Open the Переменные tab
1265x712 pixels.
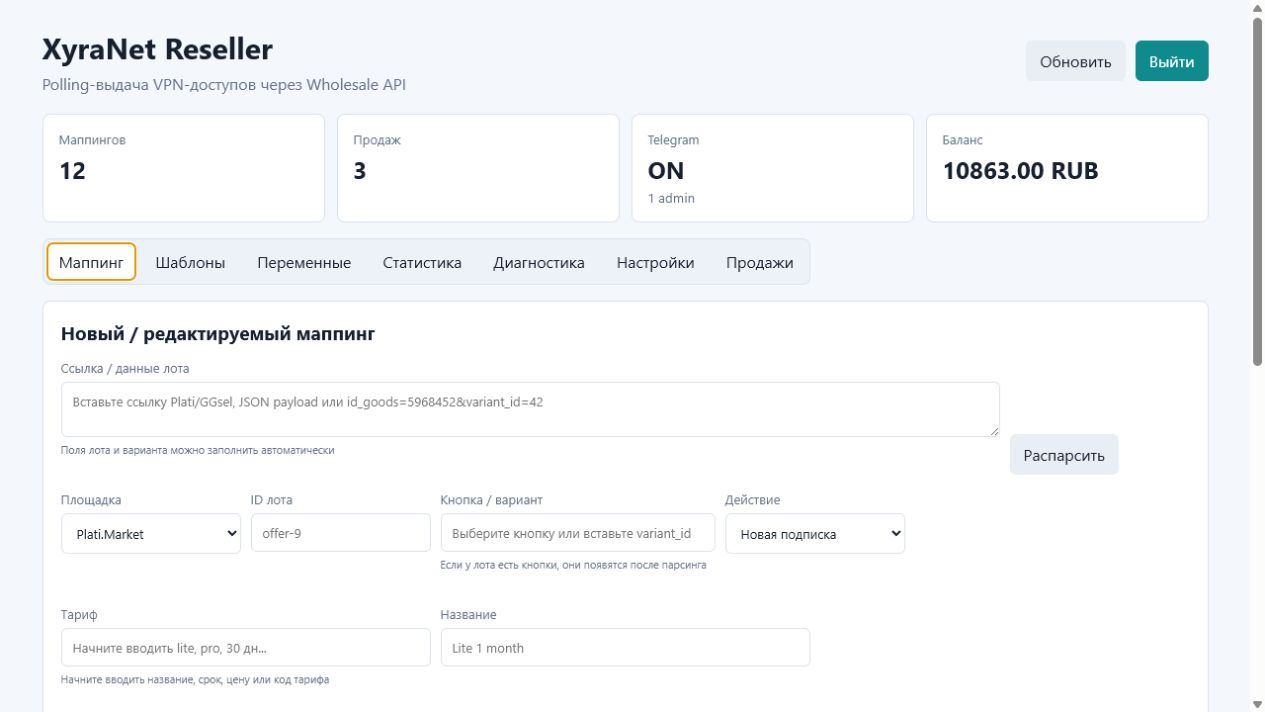click(304, 263)
